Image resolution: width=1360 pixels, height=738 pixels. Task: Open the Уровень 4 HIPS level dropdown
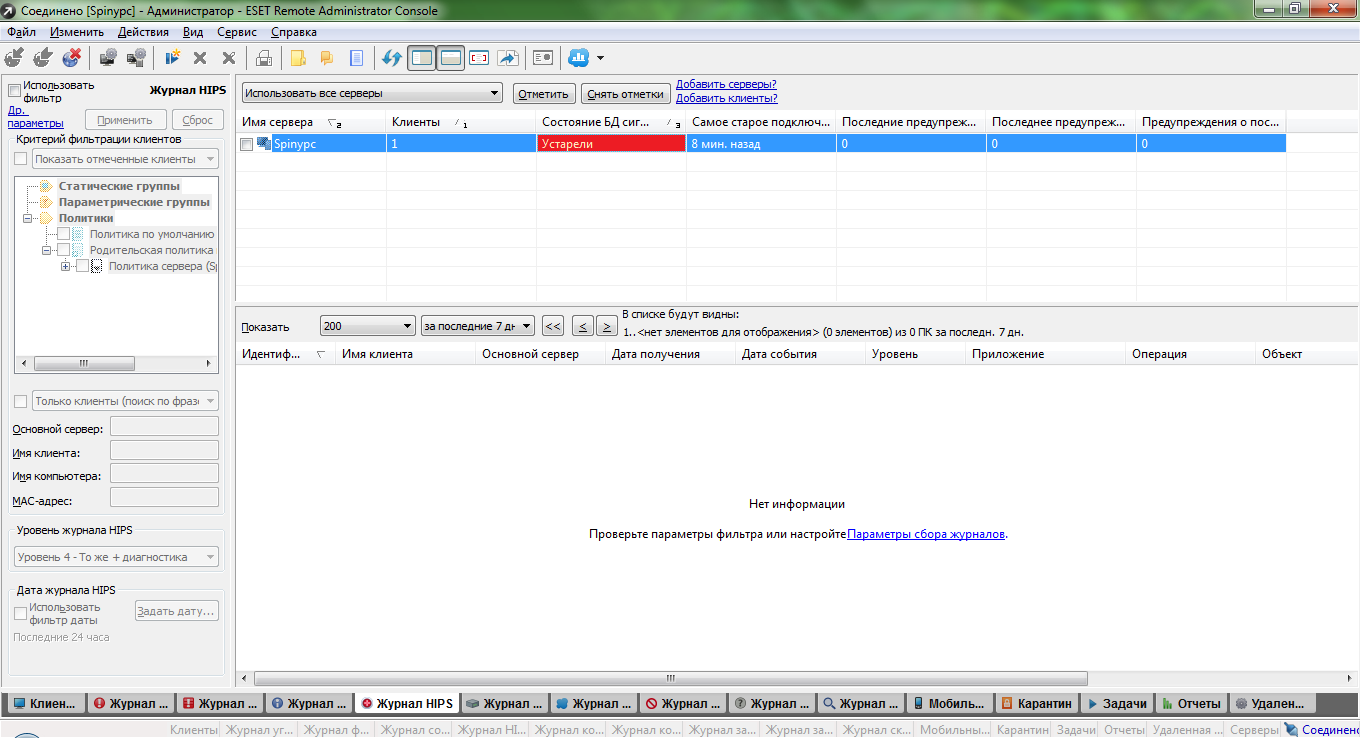point(116,557)
